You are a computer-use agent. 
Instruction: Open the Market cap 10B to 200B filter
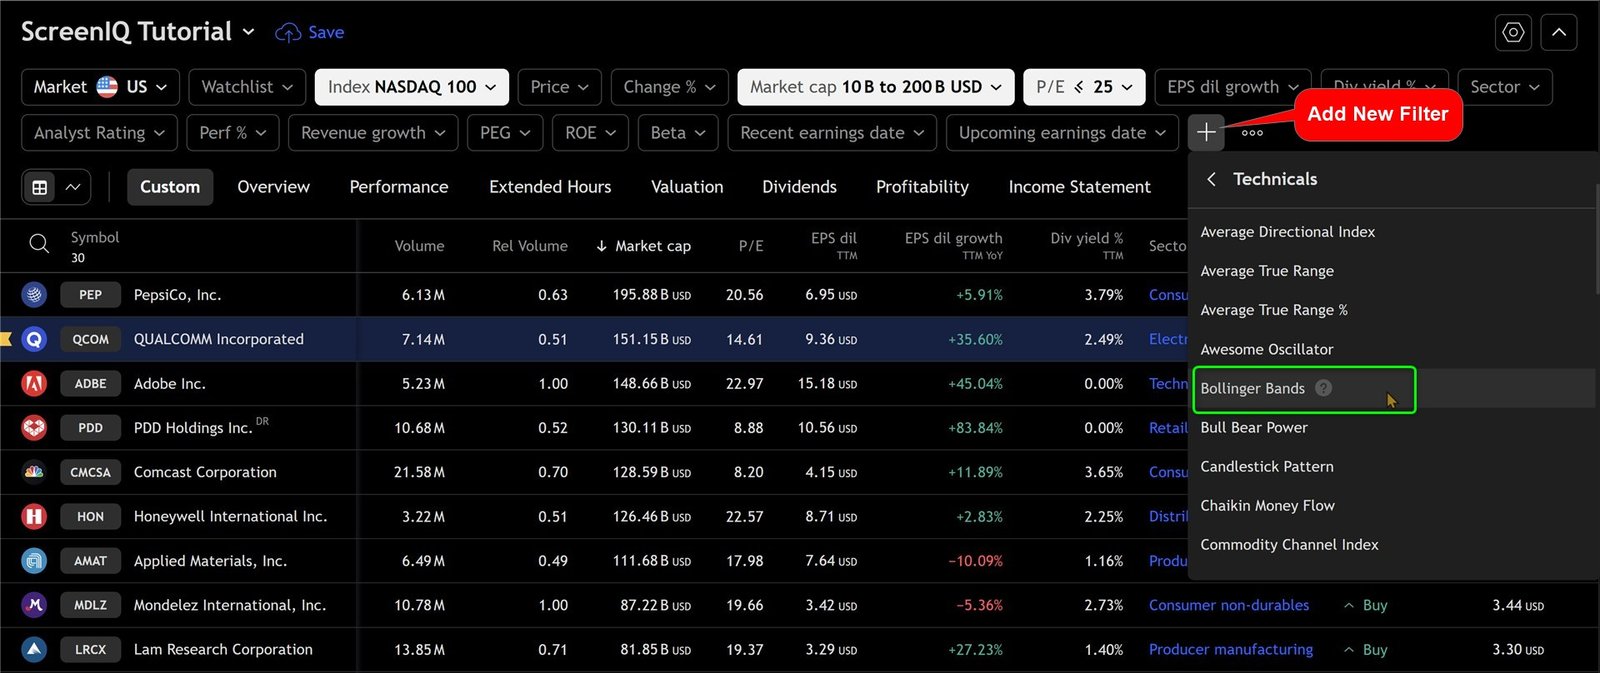(x=876, y=87)
